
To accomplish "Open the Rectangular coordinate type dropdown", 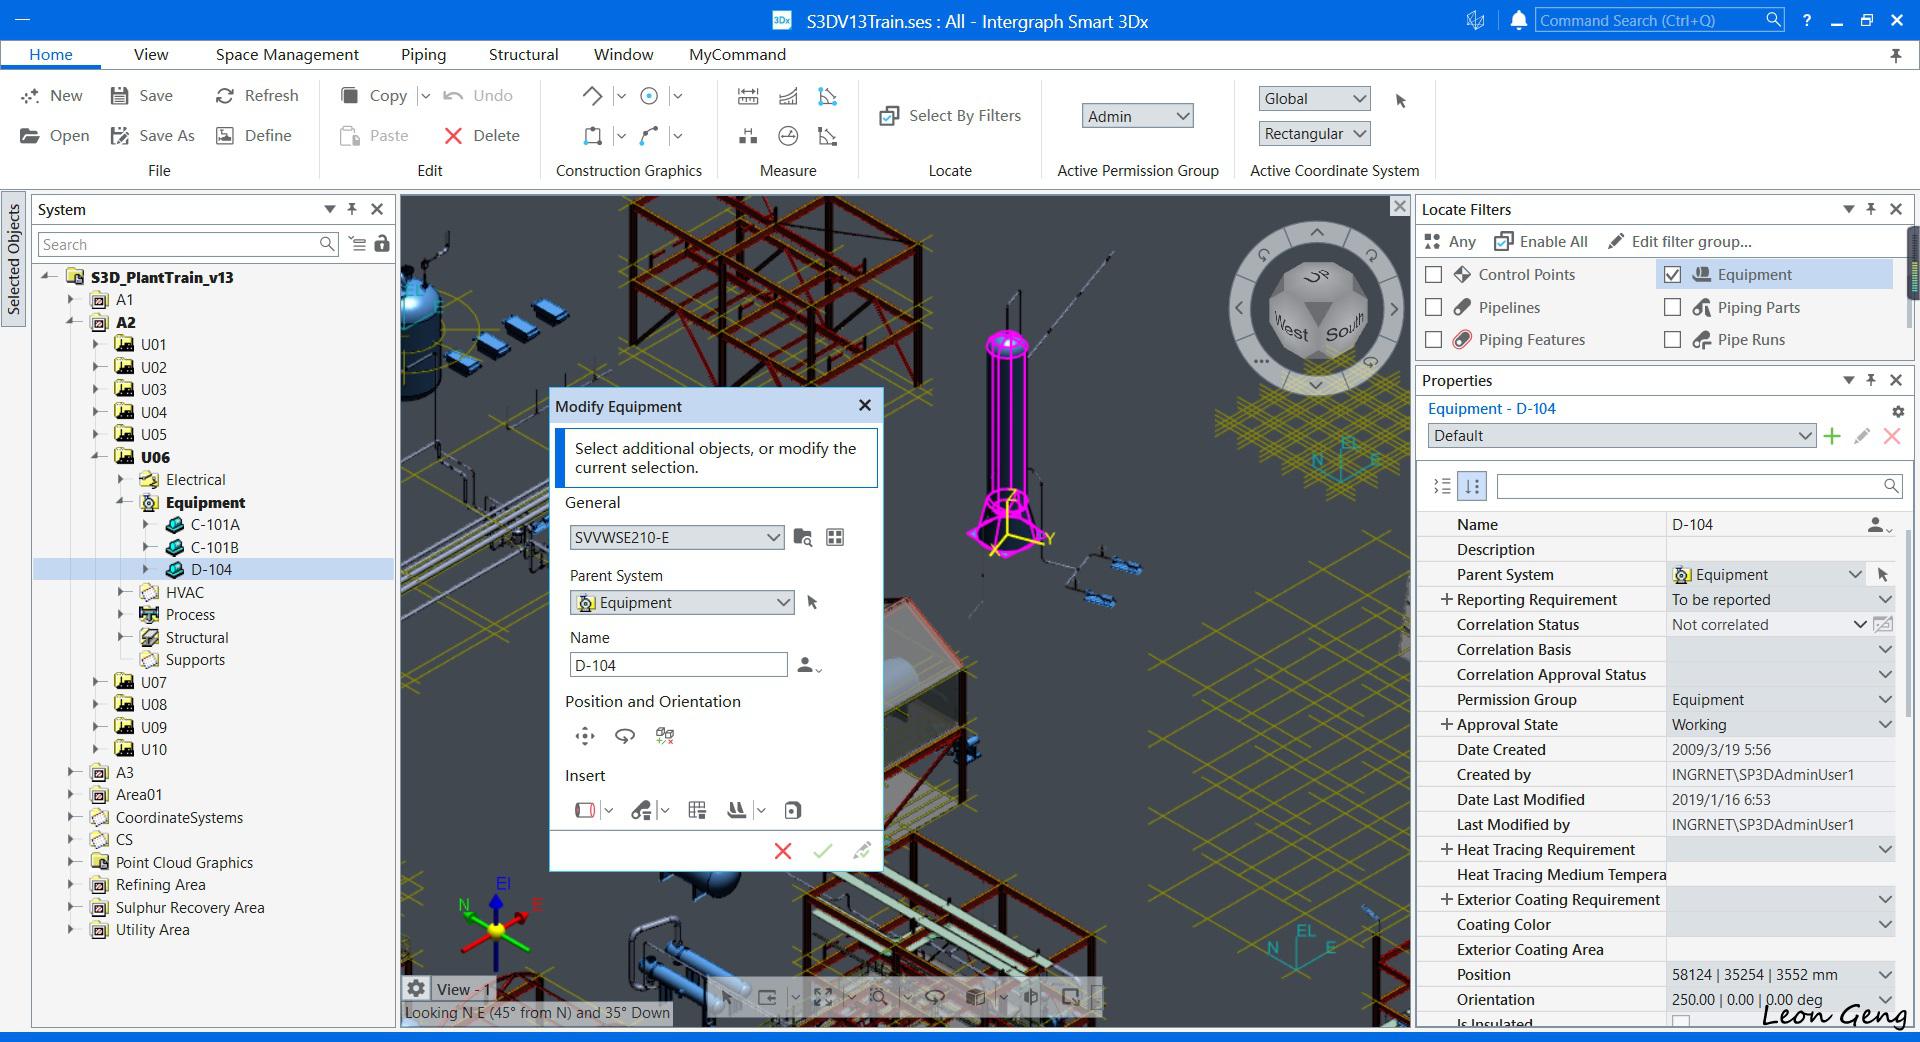I will point(1314,134).
